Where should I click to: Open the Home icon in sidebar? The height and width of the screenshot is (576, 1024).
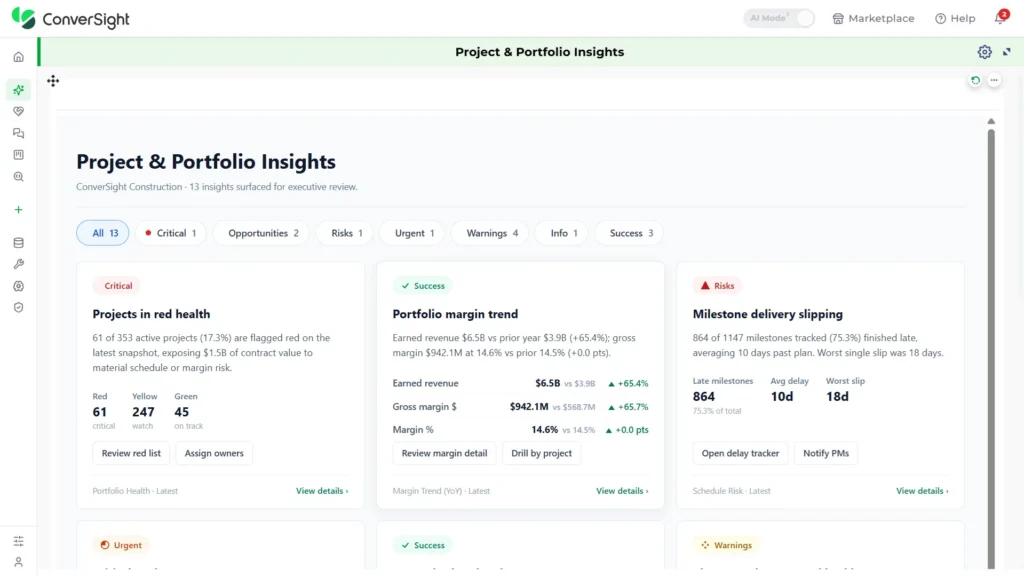(18, 57)
